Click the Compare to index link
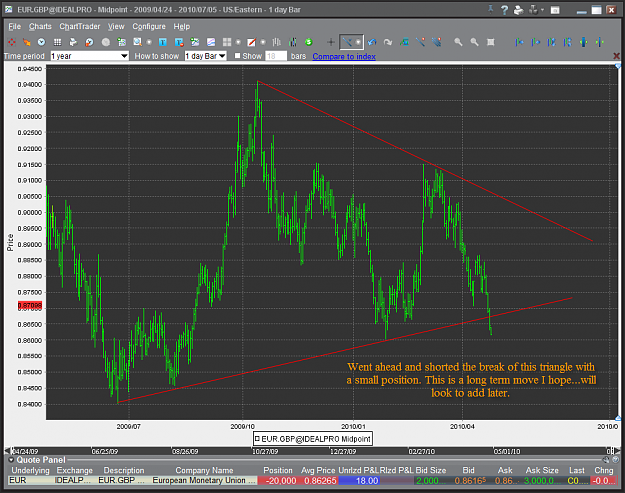The width and height of the screenshot is (625, 493). click(x=344, y=56)
